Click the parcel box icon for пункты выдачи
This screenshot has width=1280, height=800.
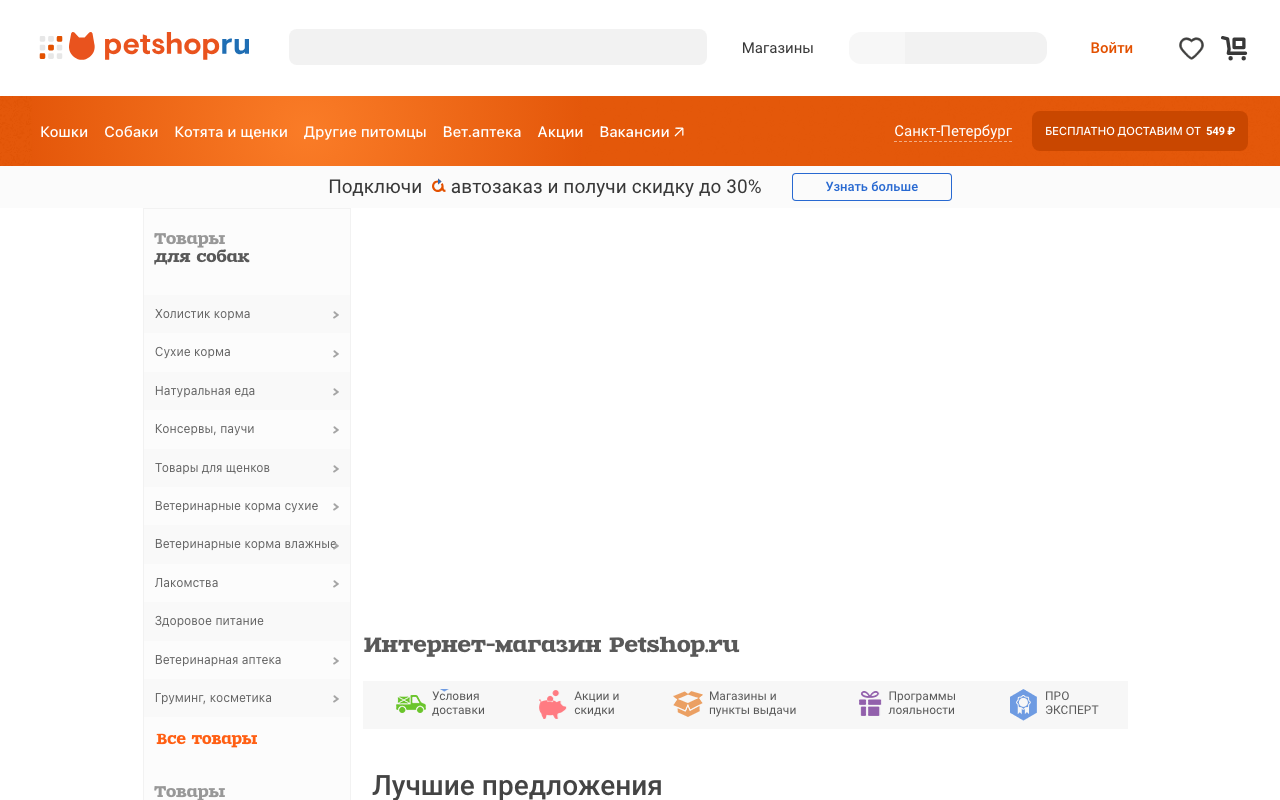687,704
